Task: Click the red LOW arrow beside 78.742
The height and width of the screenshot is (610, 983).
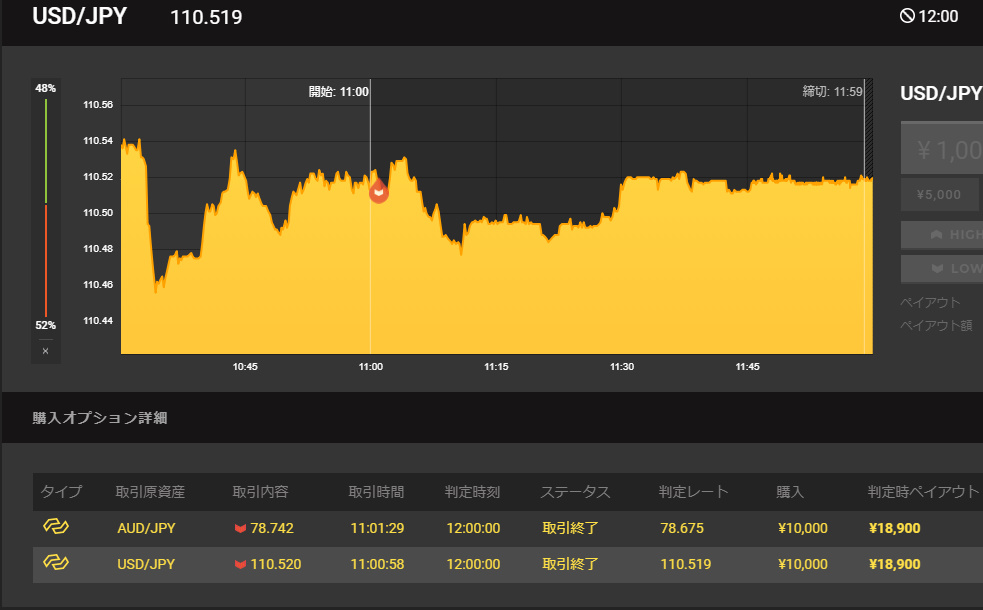Action: (240, 528)
